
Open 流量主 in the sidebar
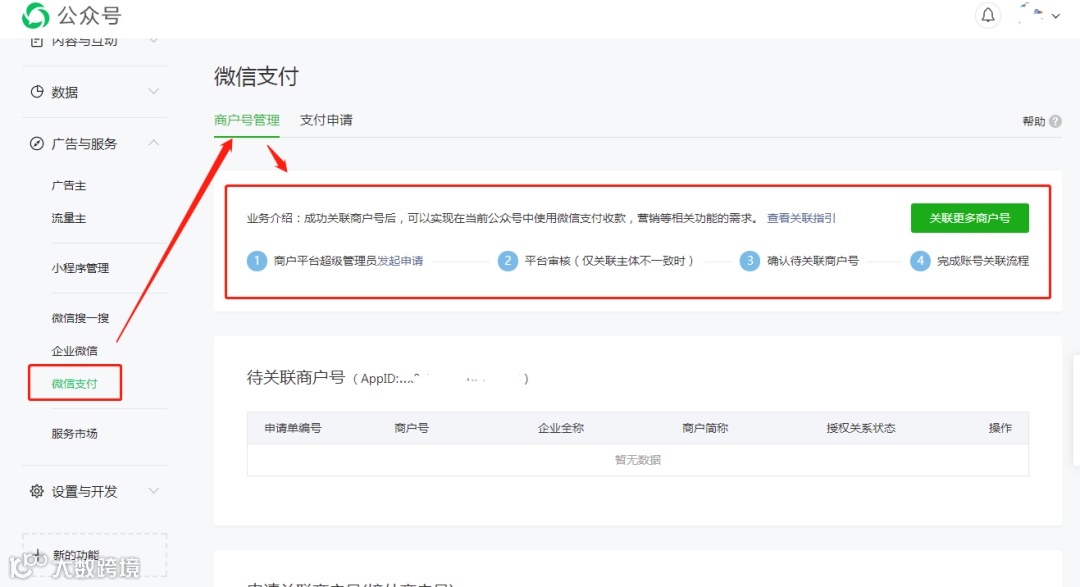coord(69,218)
